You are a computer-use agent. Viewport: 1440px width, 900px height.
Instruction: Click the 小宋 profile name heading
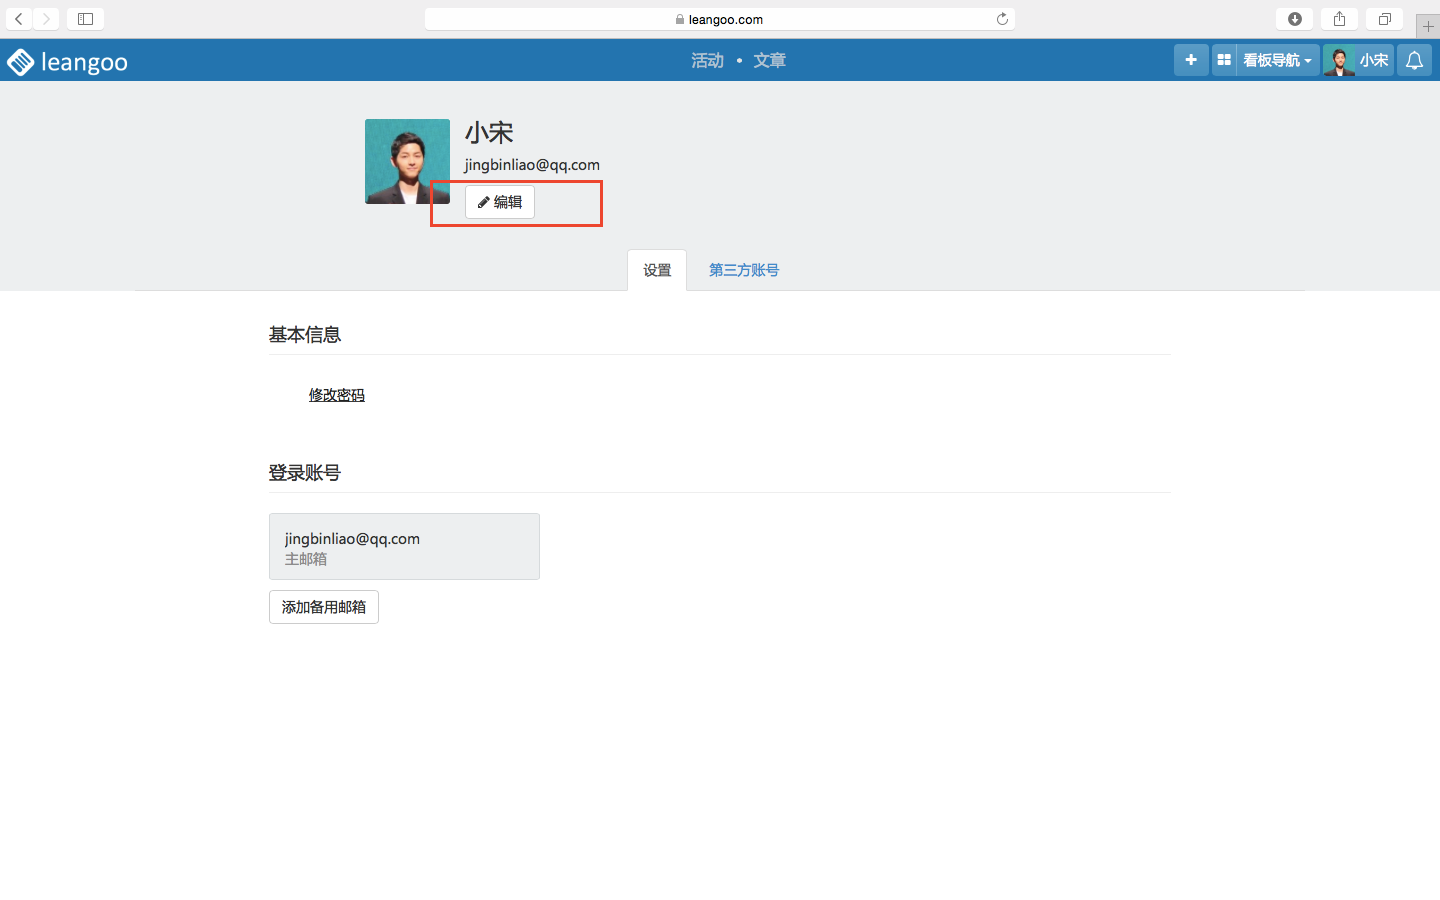pos(489,132)
